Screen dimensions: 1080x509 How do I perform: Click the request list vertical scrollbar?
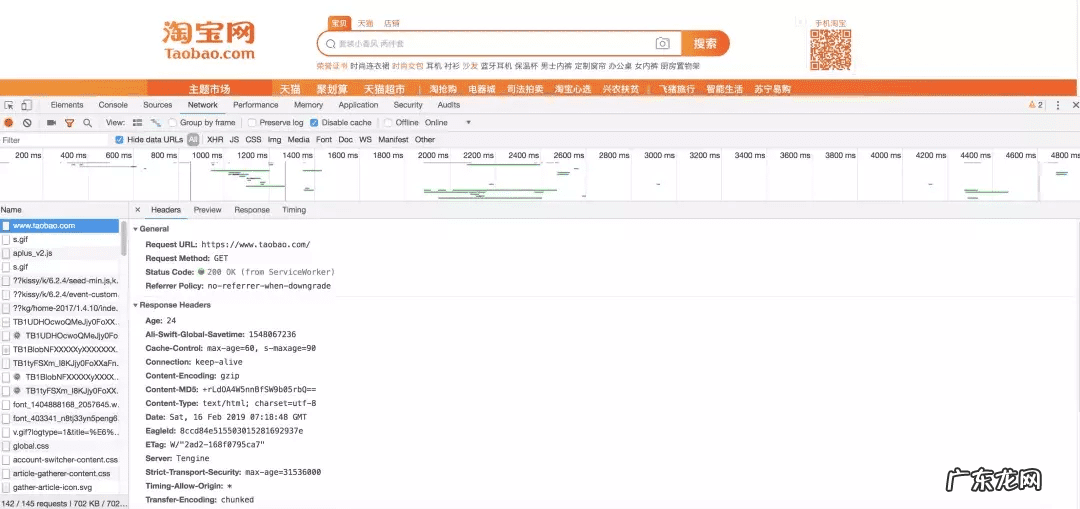(x=124, y=237)
